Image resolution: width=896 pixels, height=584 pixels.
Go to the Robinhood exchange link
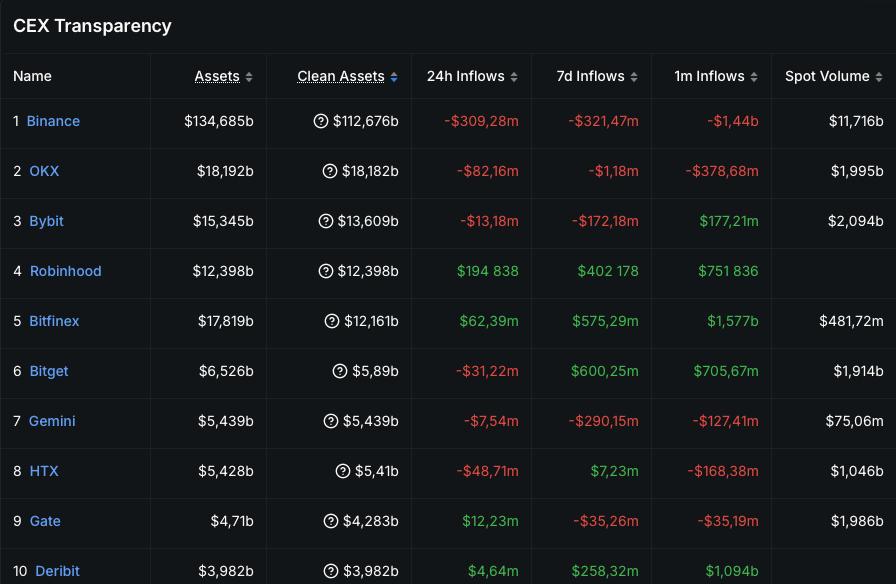tap(65, 271)
